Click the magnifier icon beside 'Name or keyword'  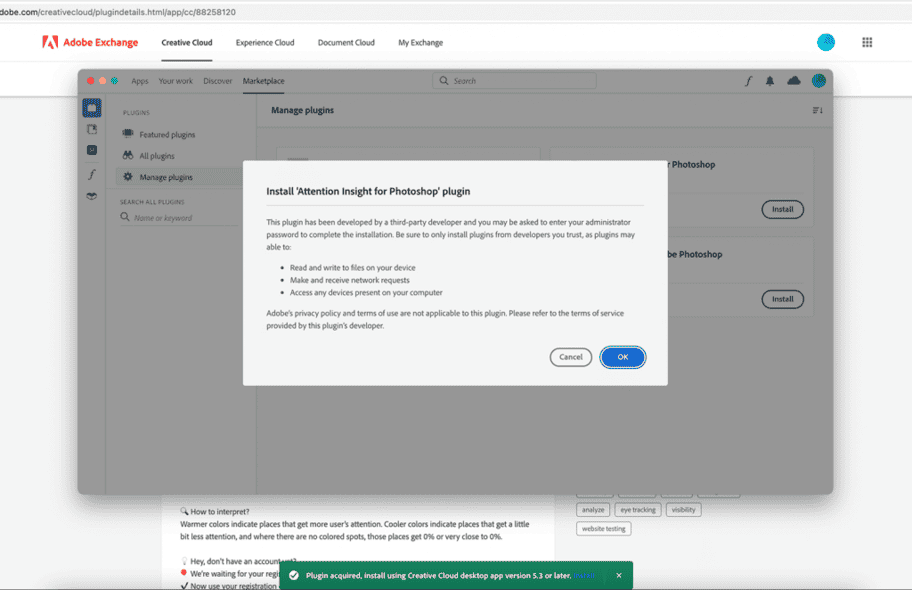125,217
